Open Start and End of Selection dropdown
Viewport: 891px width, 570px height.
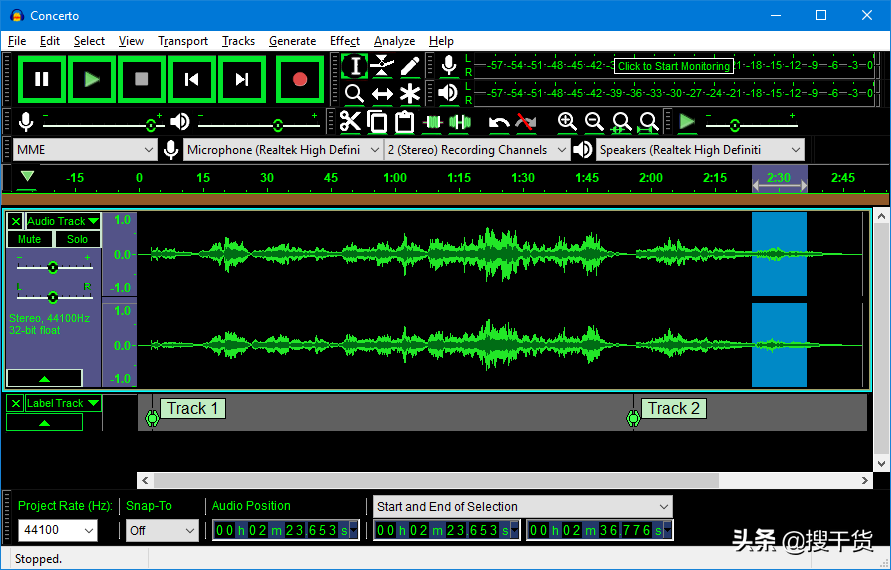[x=523, y=506]
